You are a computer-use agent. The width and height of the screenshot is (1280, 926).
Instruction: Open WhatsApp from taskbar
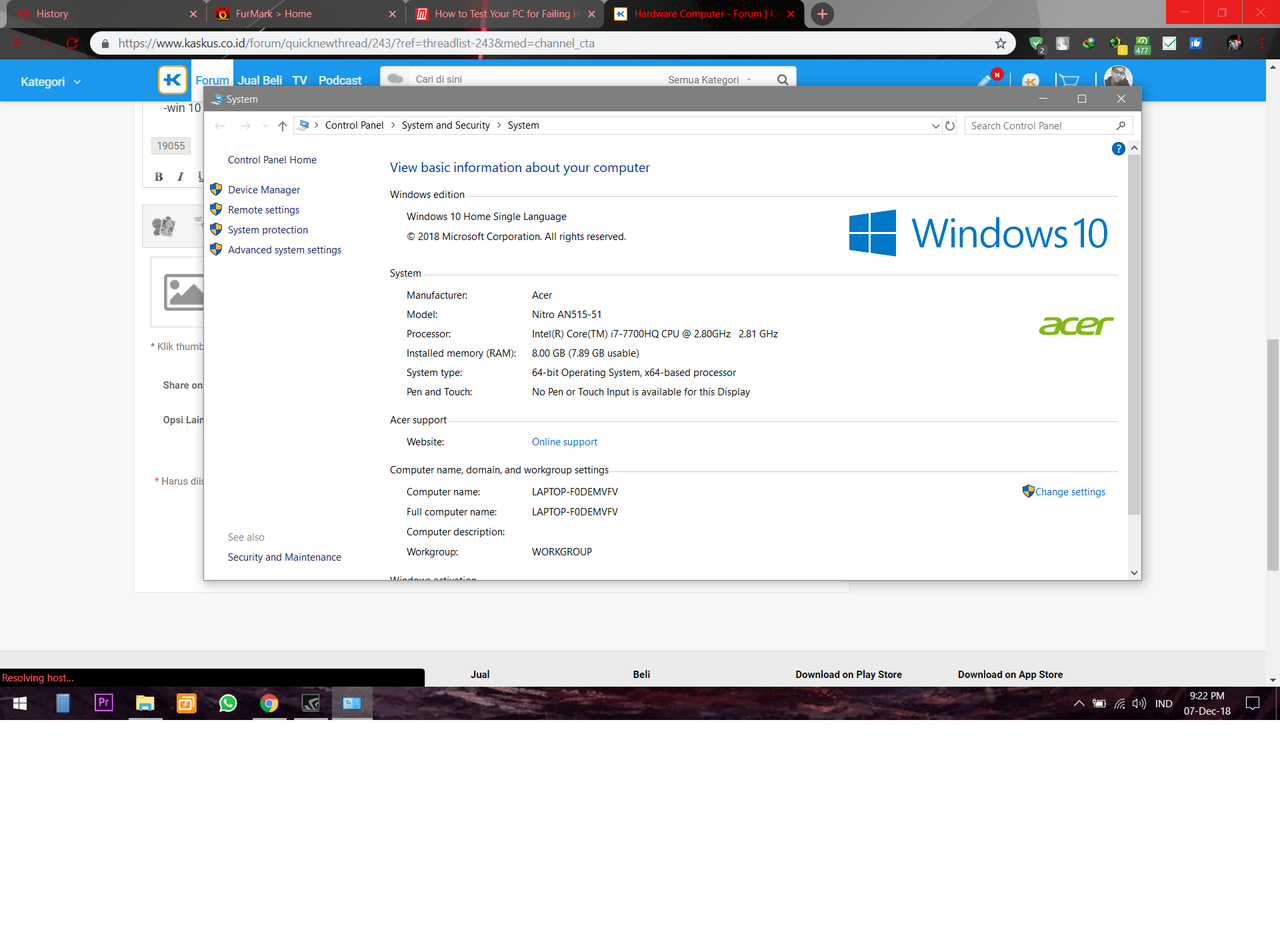pyautogui.click(x=228, y=703)
